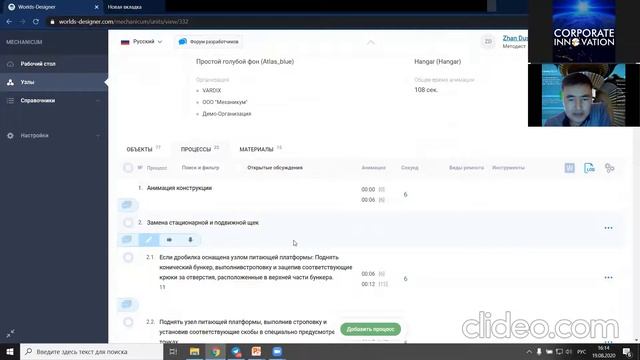Click the green Добавить процесс button
Viewport: 640px width, 360px height.
pos(370,329)
